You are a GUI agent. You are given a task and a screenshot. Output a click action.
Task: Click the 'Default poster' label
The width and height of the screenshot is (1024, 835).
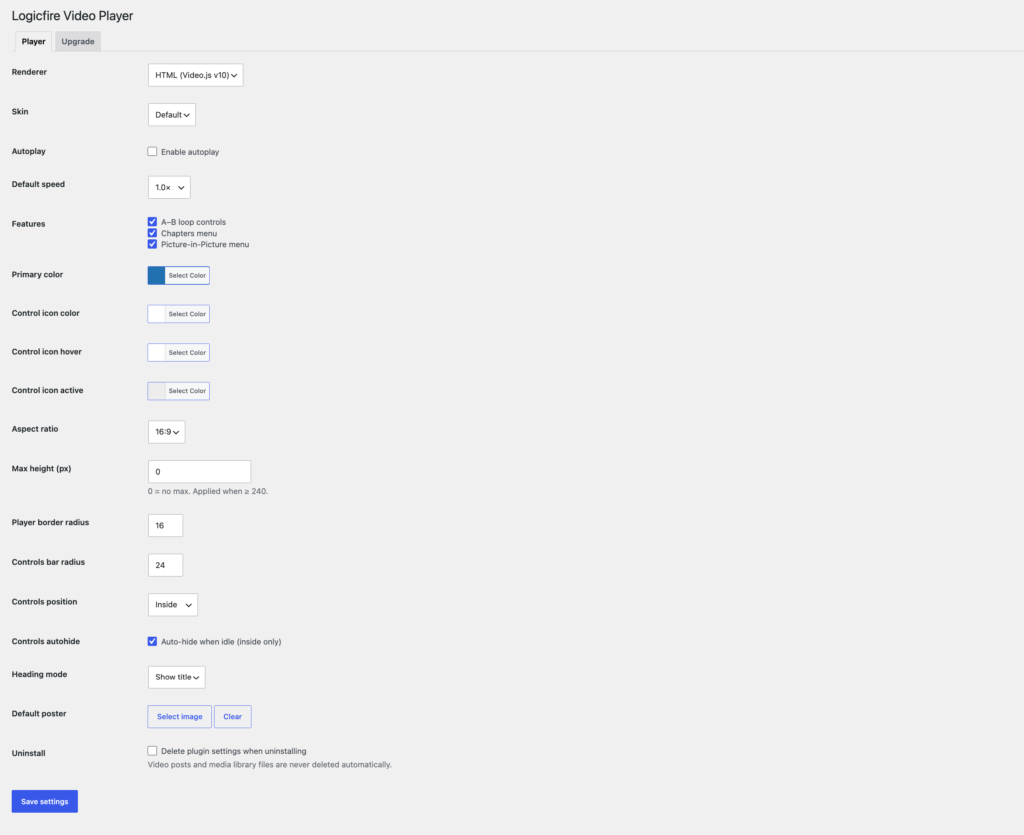(x=39, y=714)
